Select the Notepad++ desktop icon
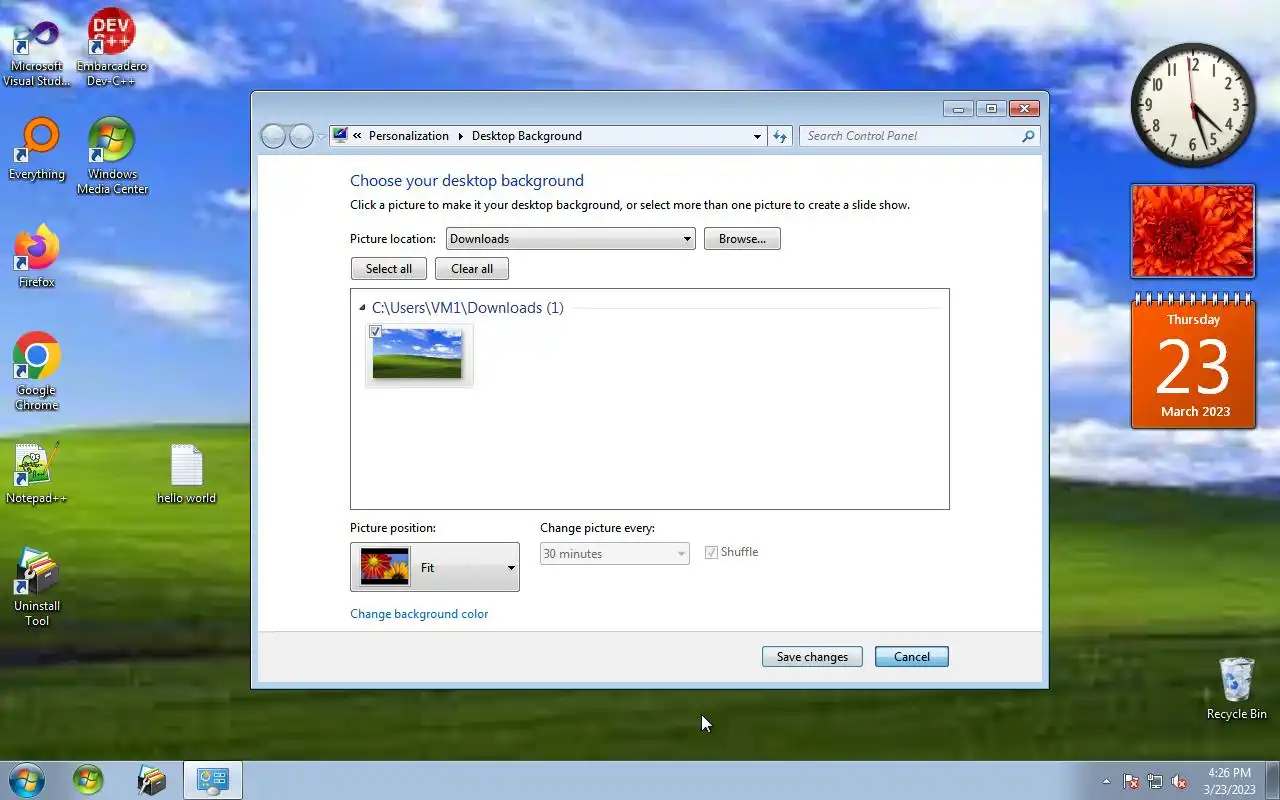Screen dimensions: 1280x800 point(37,474)
